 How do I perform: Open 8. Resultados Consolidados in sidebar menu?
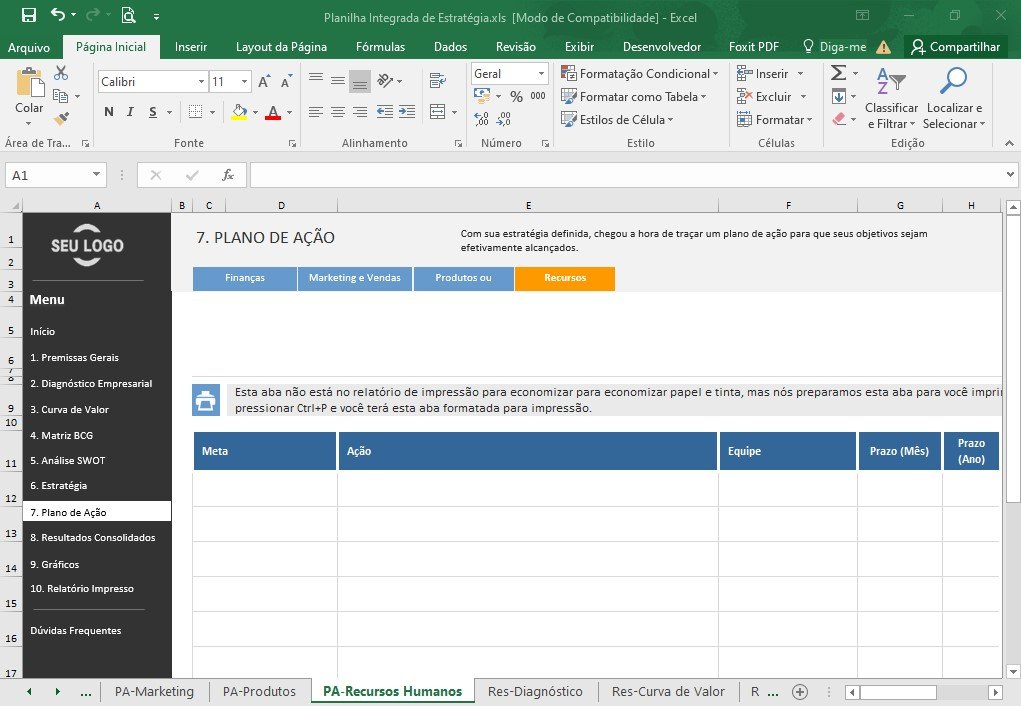click(x=92, y=537)
